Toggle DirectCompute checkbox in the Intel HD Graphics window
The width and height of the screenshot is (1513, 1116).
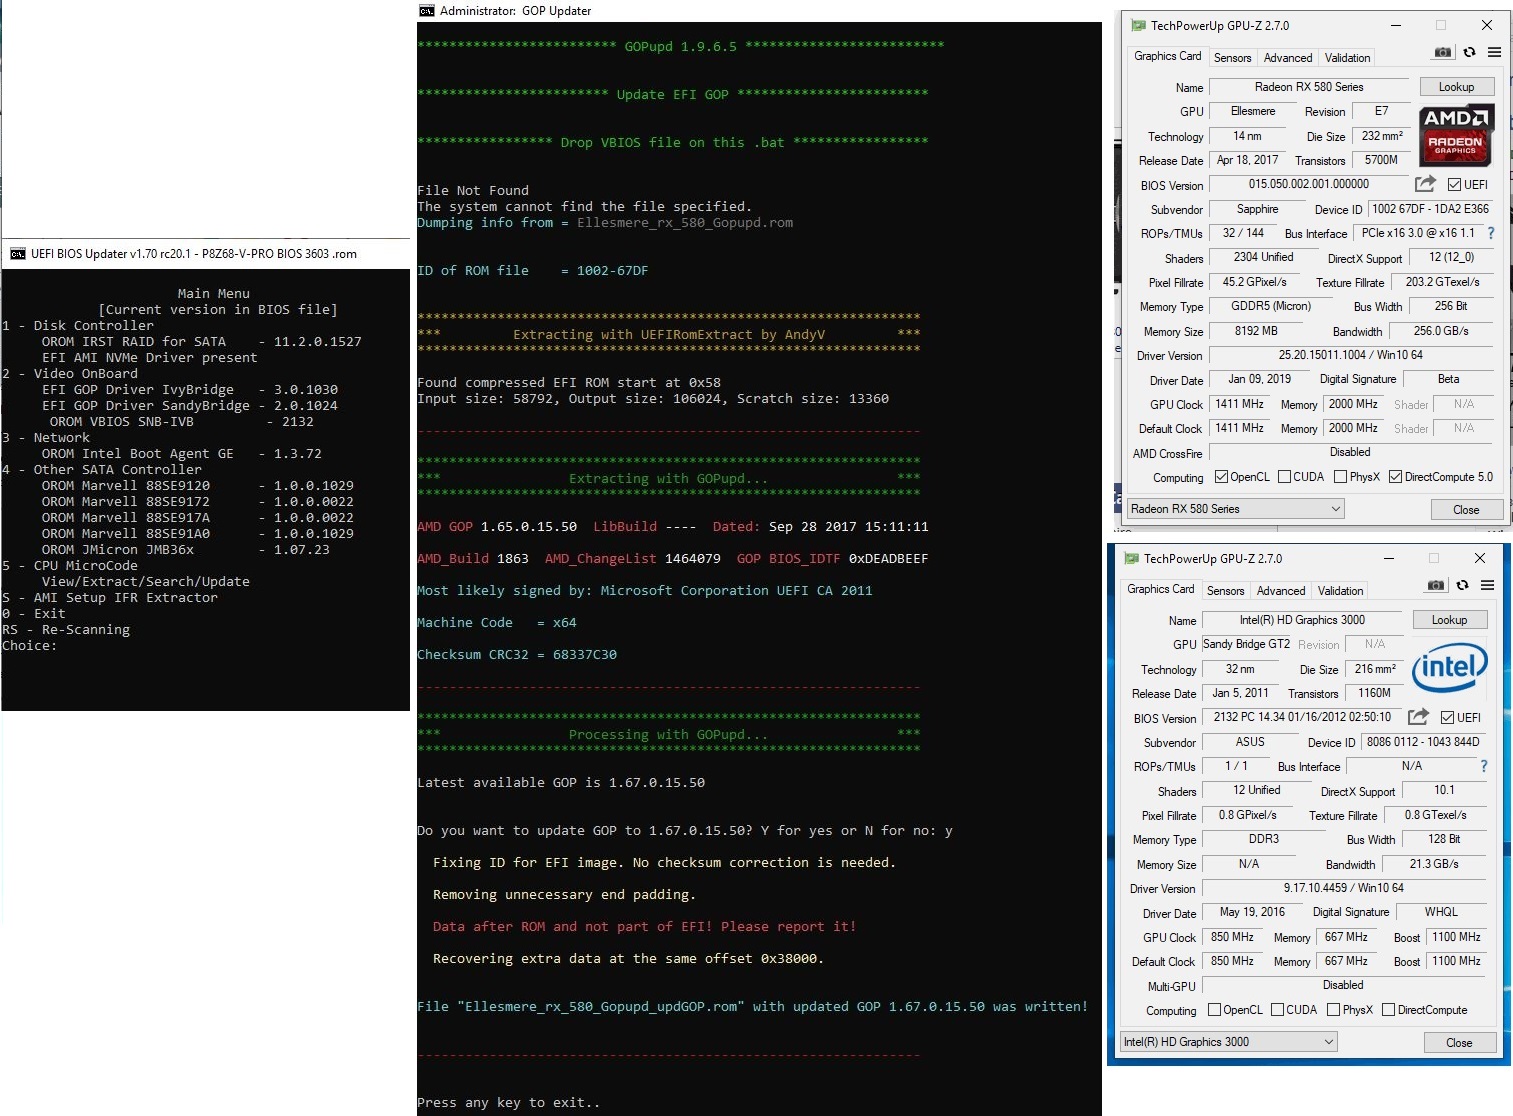(x=1388, y=1010)
